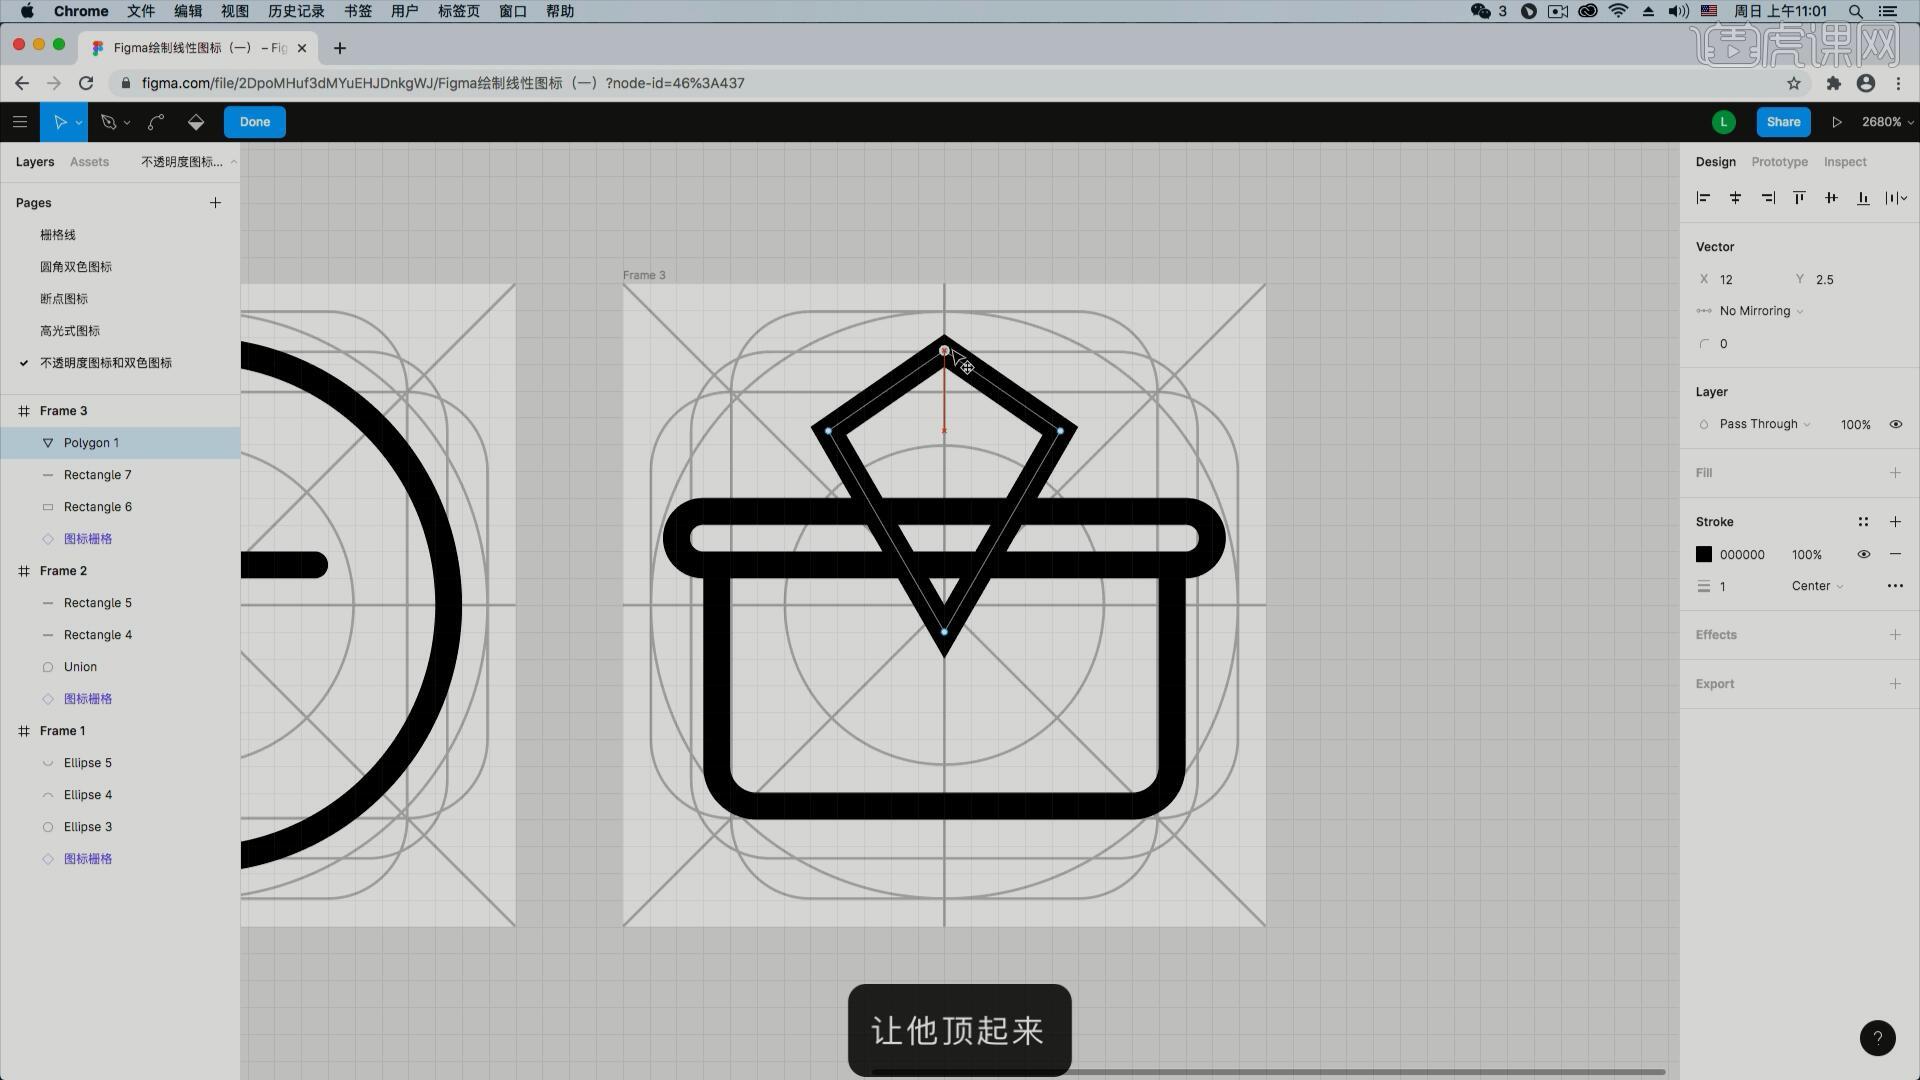1920x1080 pixels.
Task: Click the Add effect plus icon
Action: click(1896, 634)
